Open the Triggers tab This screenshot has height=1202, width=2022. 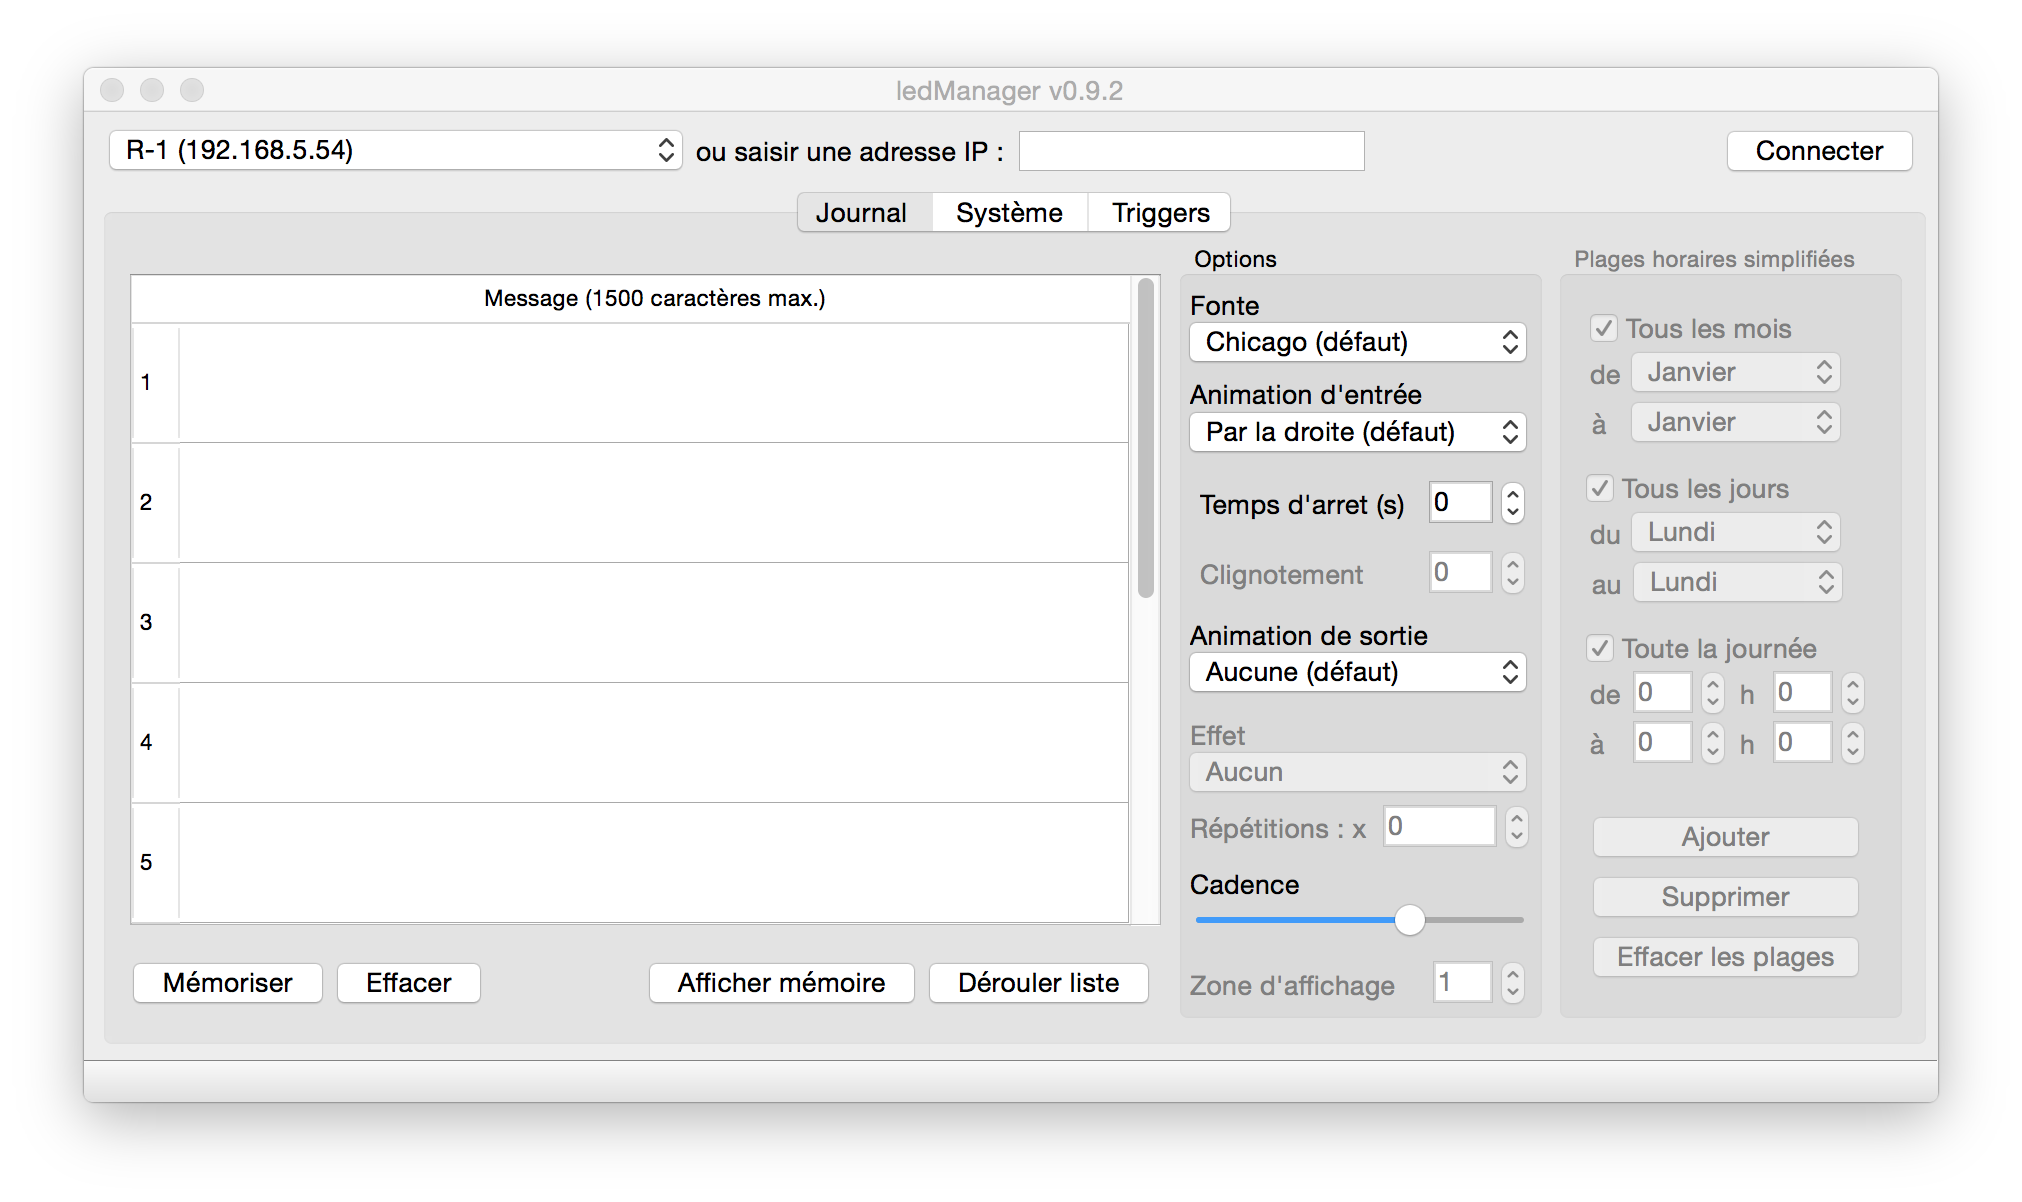click(x=1160, y=213)
